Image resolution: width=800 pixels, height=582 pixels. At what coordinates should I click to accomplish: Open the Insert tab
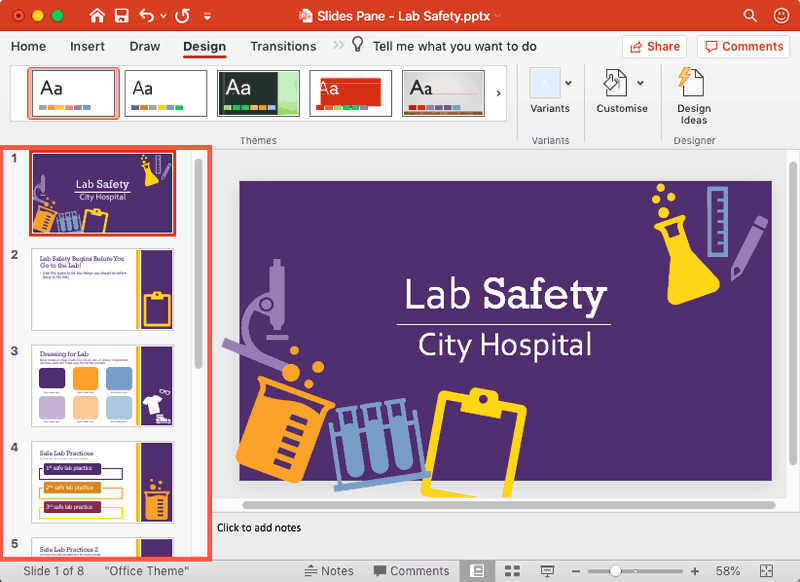[x=88, y=46]
